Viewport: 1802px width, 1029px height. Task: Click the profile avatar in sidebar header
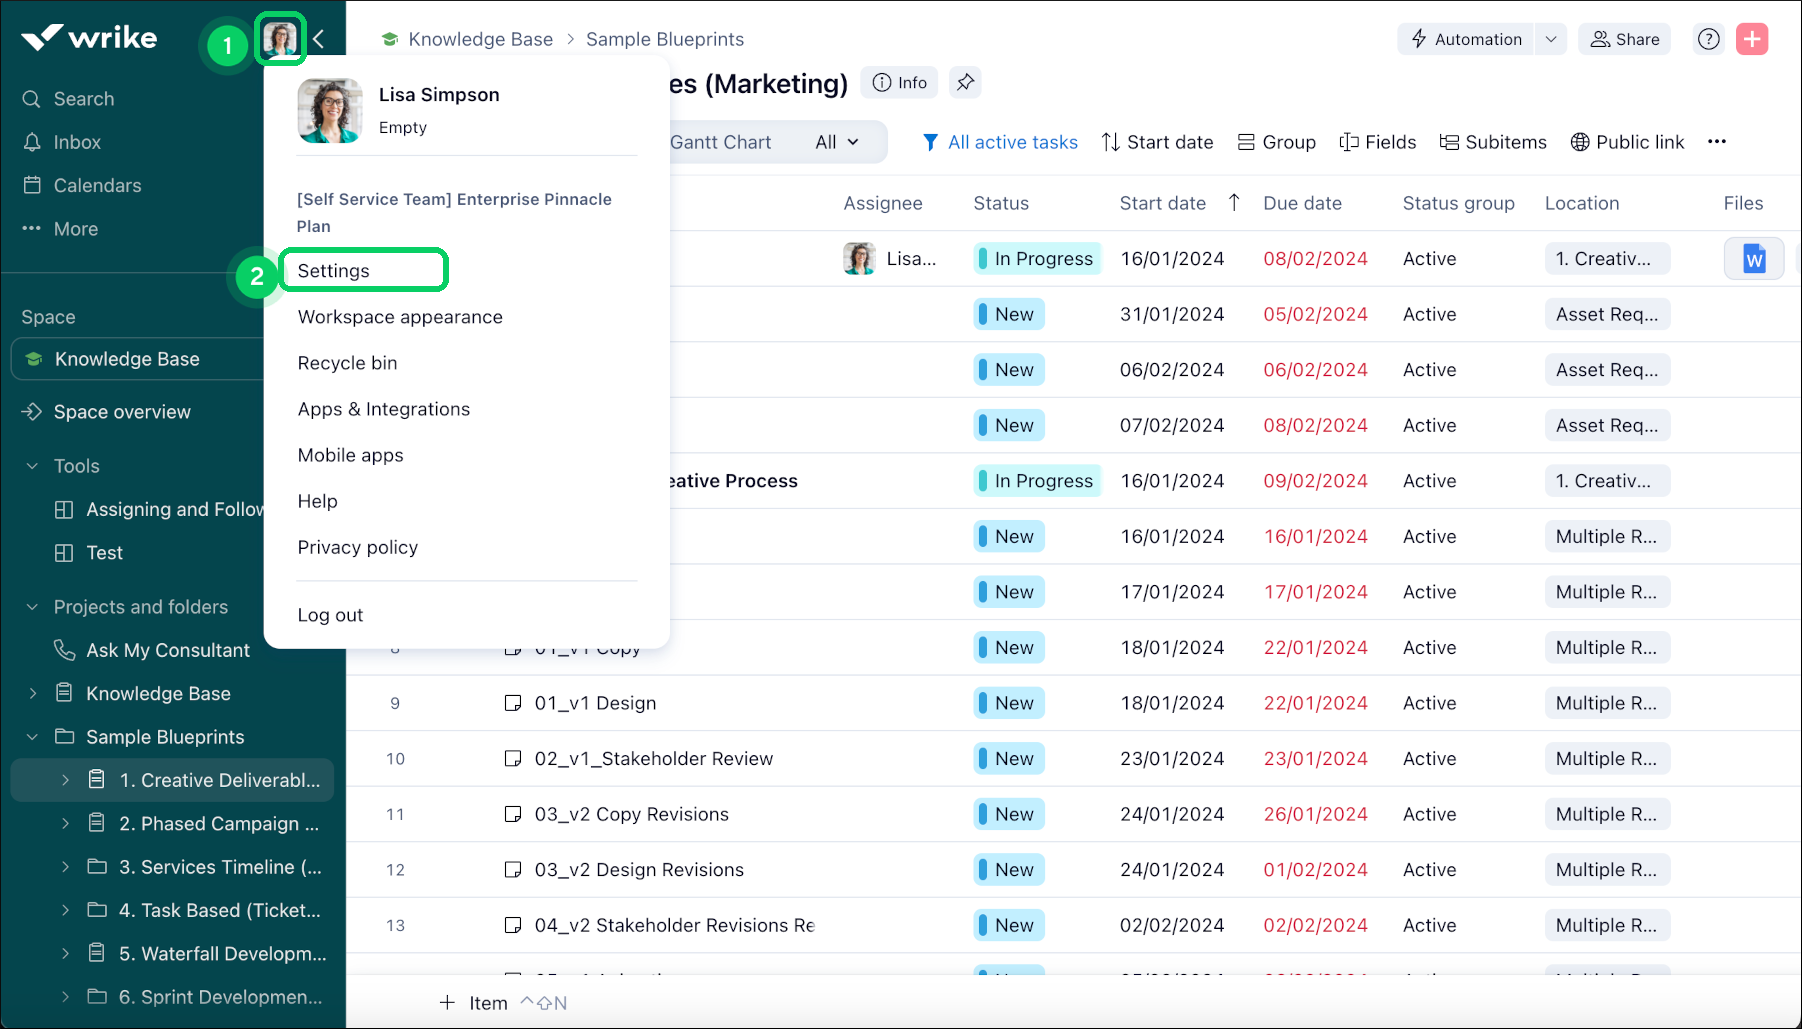click(x=280, y=40)
